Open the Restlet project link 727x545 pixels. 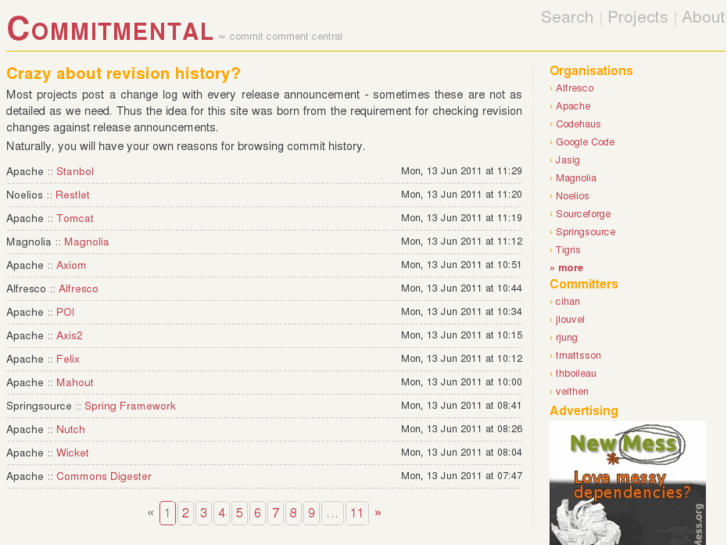[x=72, y=195]
